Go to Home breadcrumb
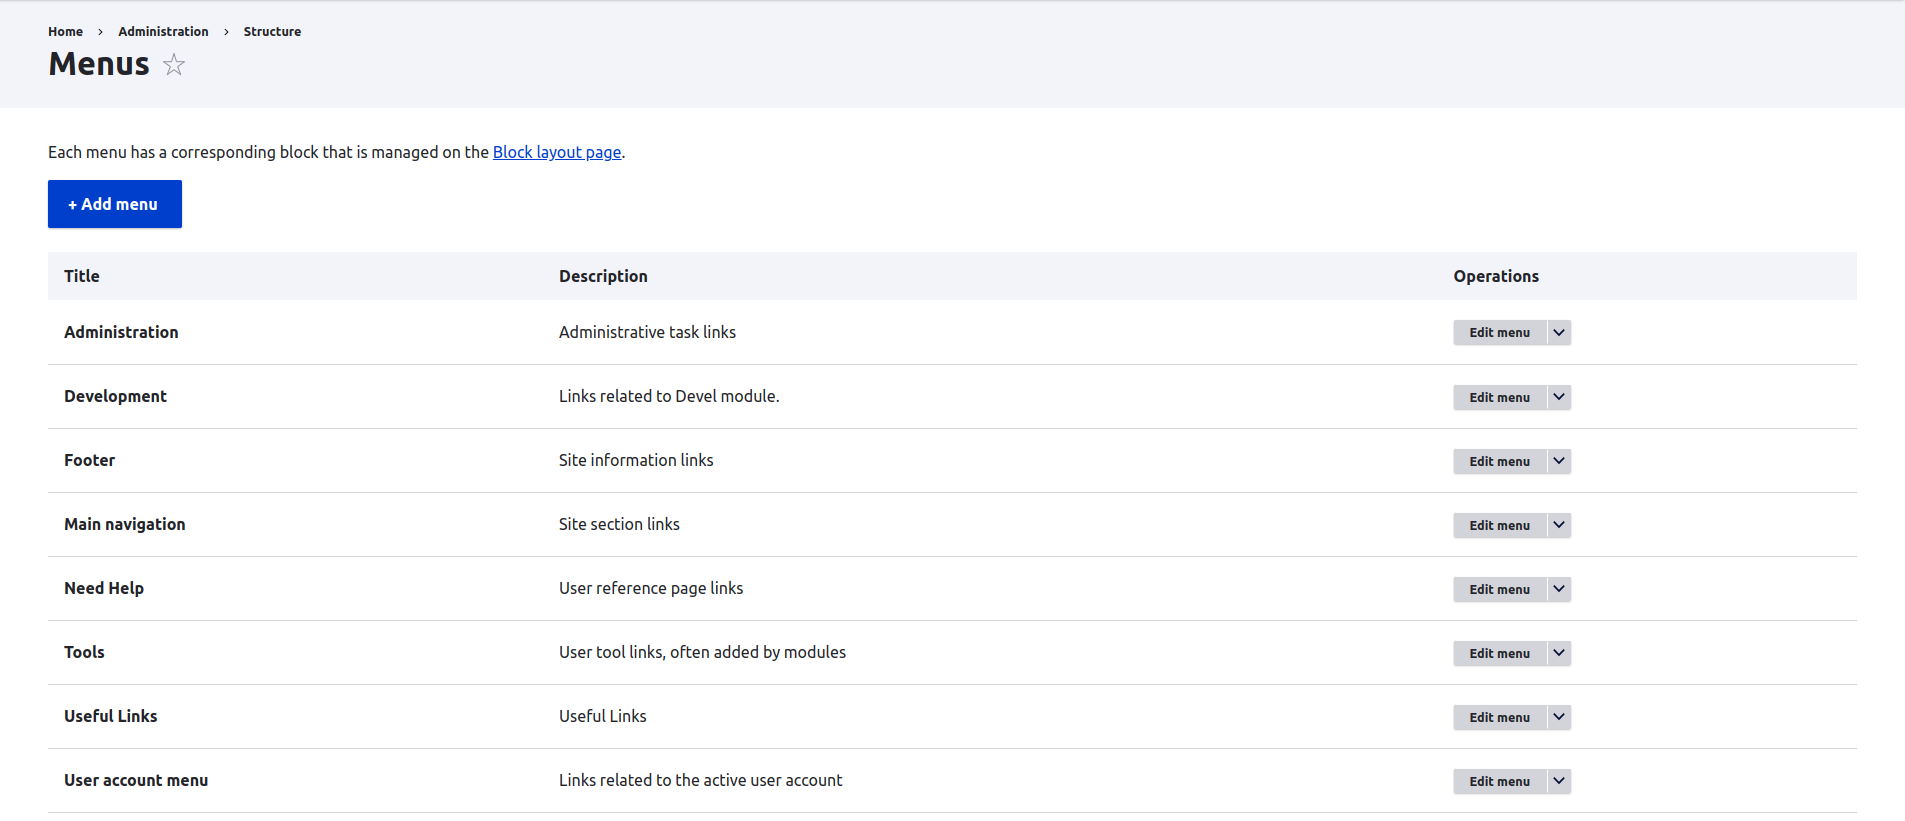The image size is (1905, 821). point(65,32)
